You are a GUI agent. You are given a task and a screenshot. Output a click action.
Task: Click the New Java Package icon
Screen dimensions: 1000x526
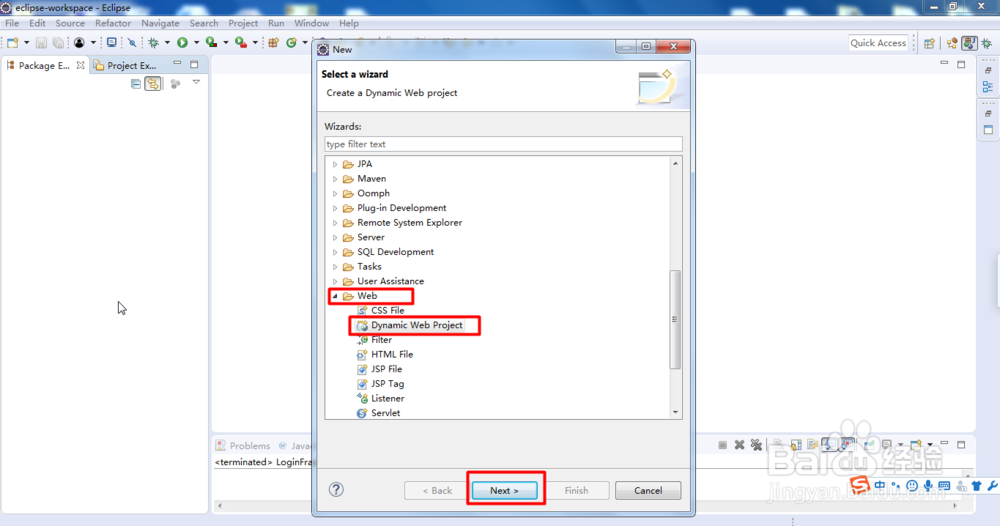pos(274,43)
